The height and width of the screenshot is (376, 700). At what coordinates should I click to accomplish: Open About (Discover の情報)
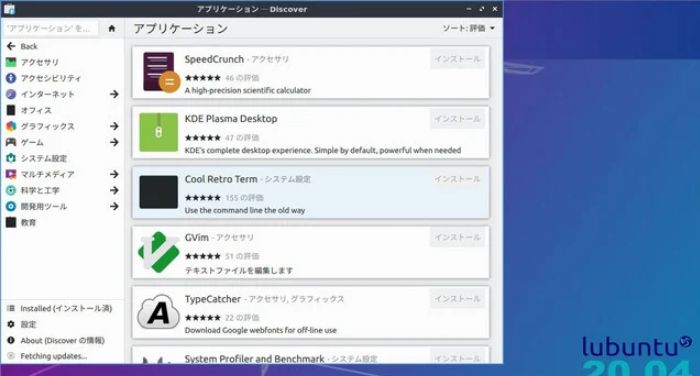click(x=62, y=341)
